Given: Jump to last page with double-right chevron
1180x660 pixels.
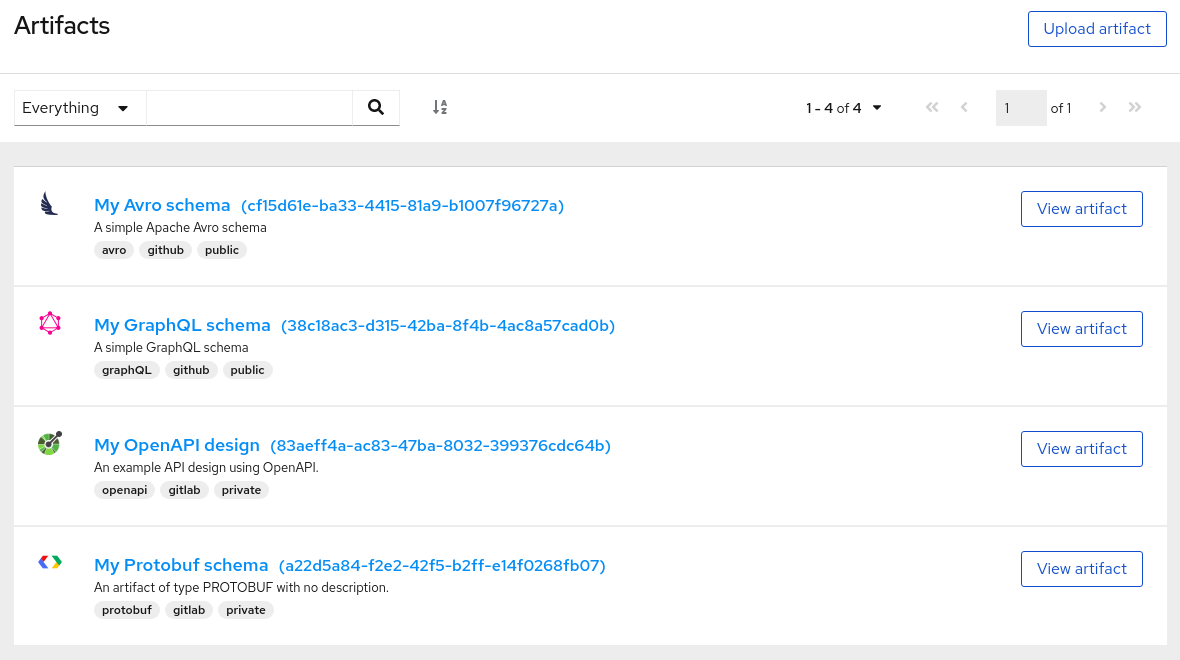Looking at the screenshot, I should [x=1135, y=107].
